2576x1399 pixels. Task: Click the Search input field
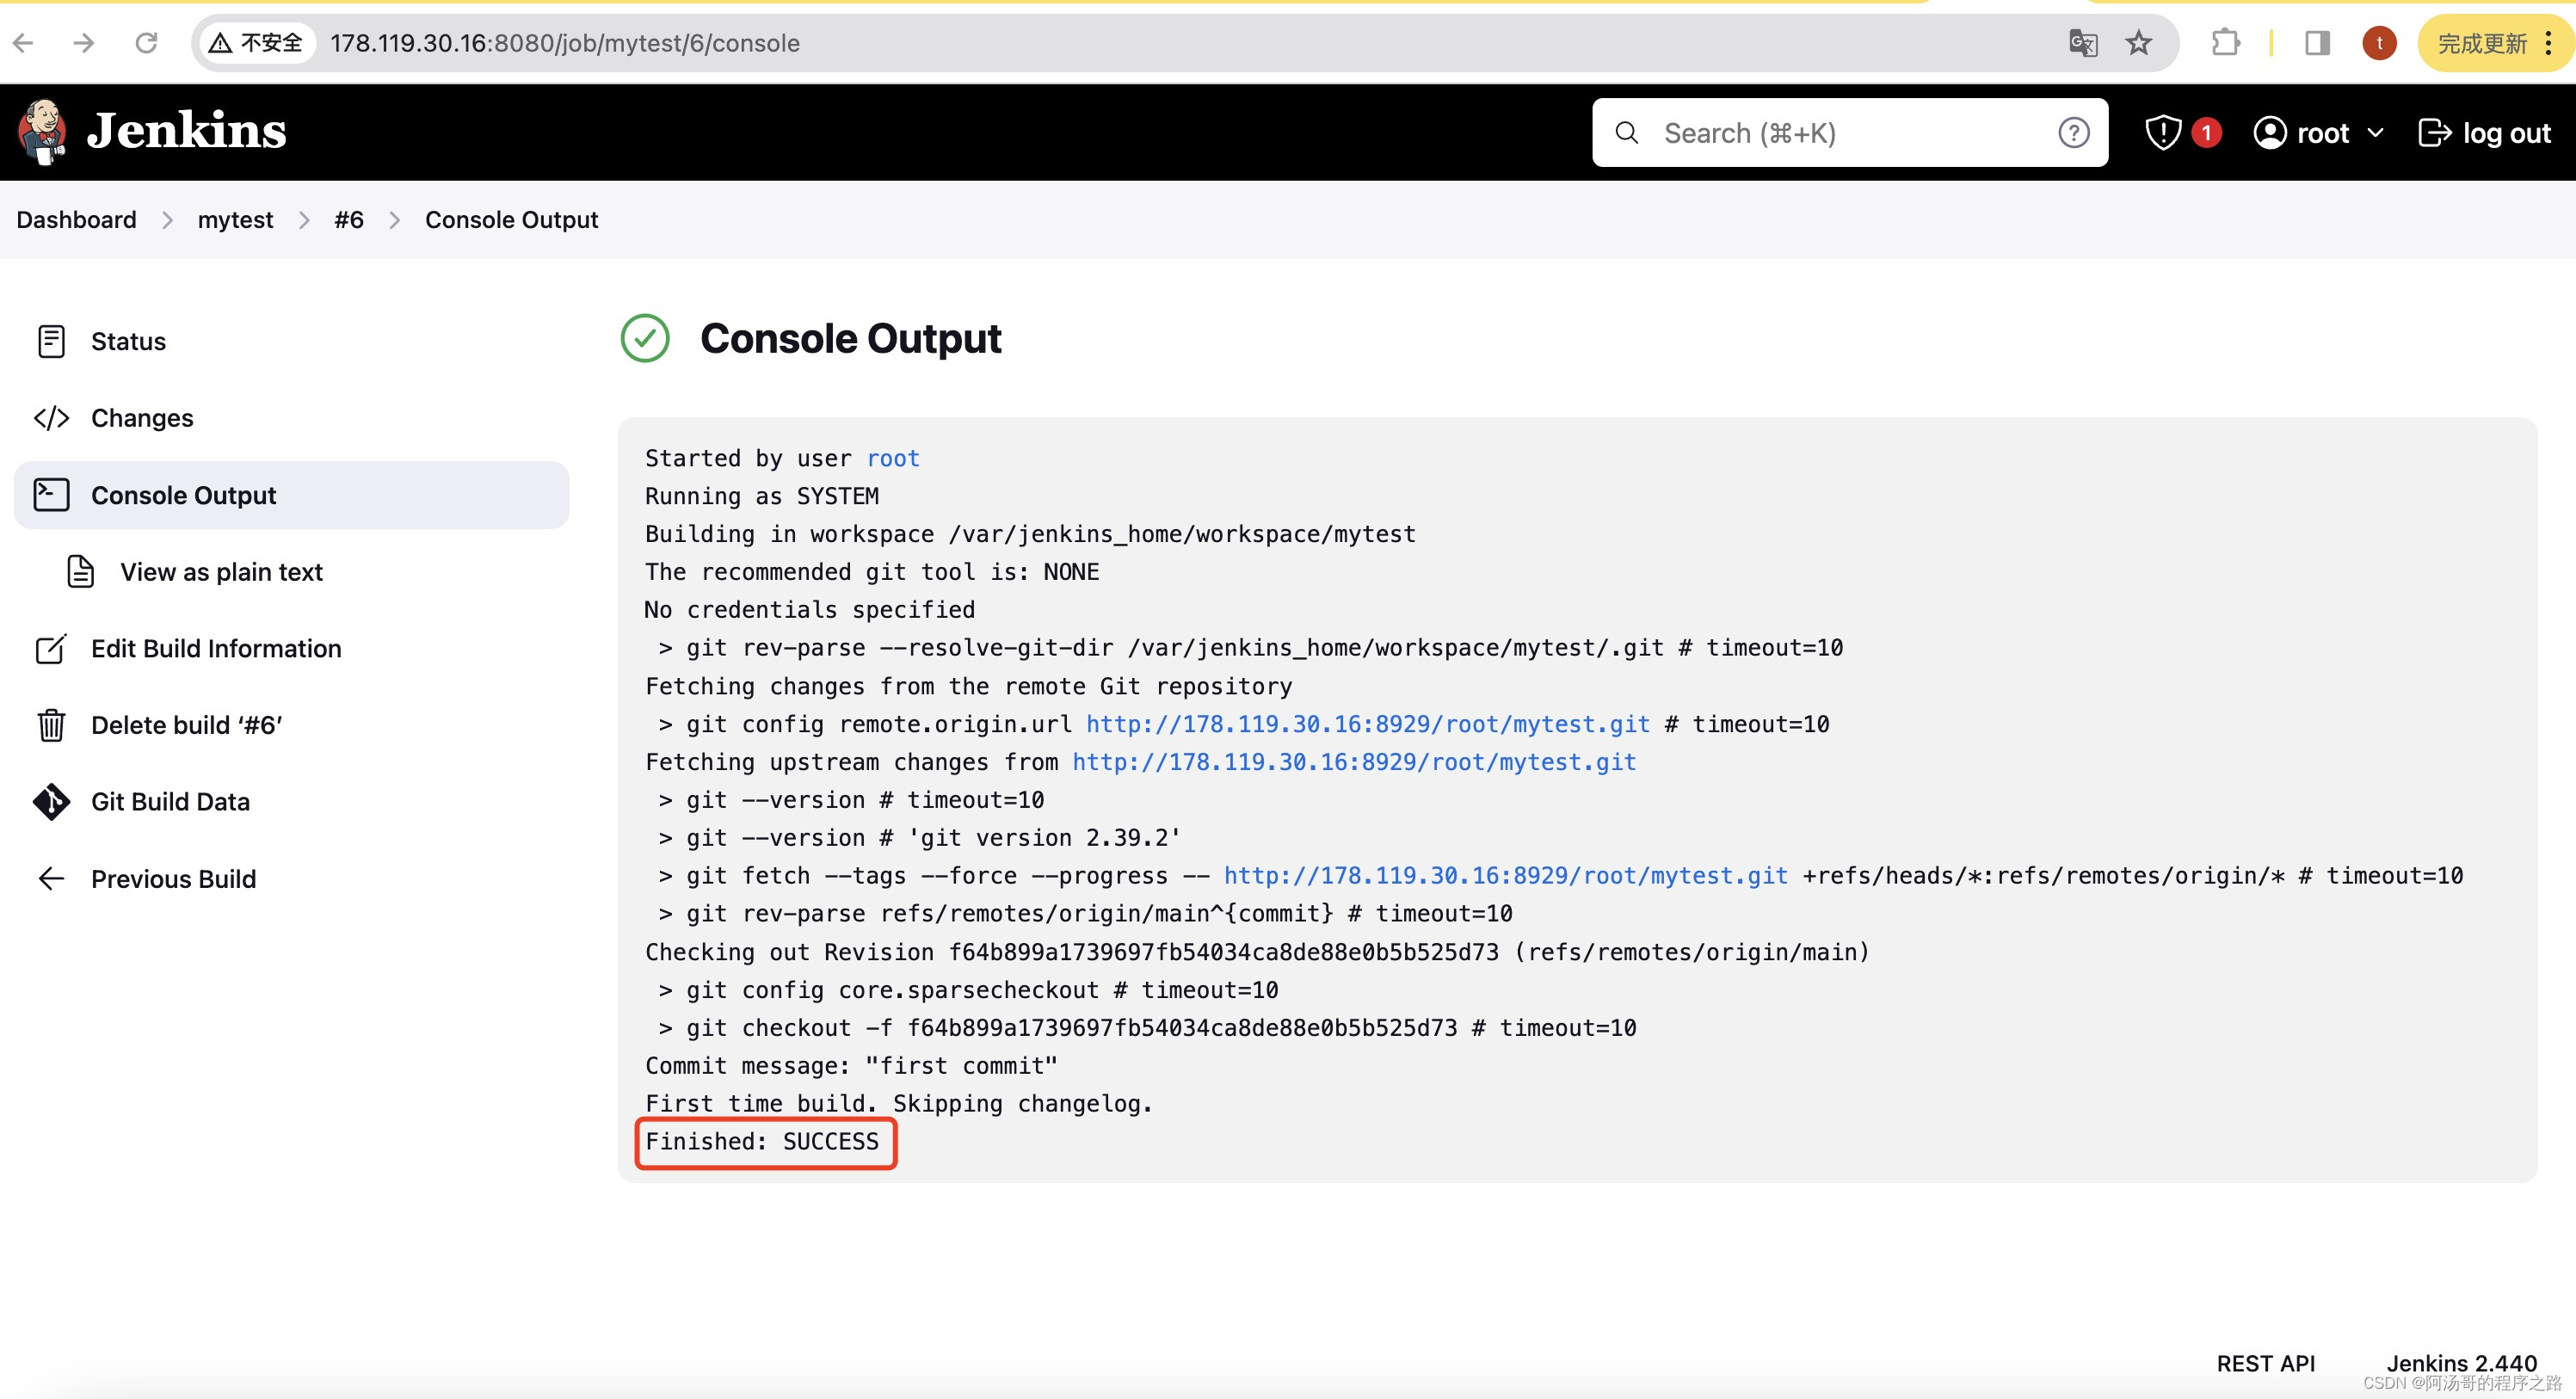(x=1851, y=133)
